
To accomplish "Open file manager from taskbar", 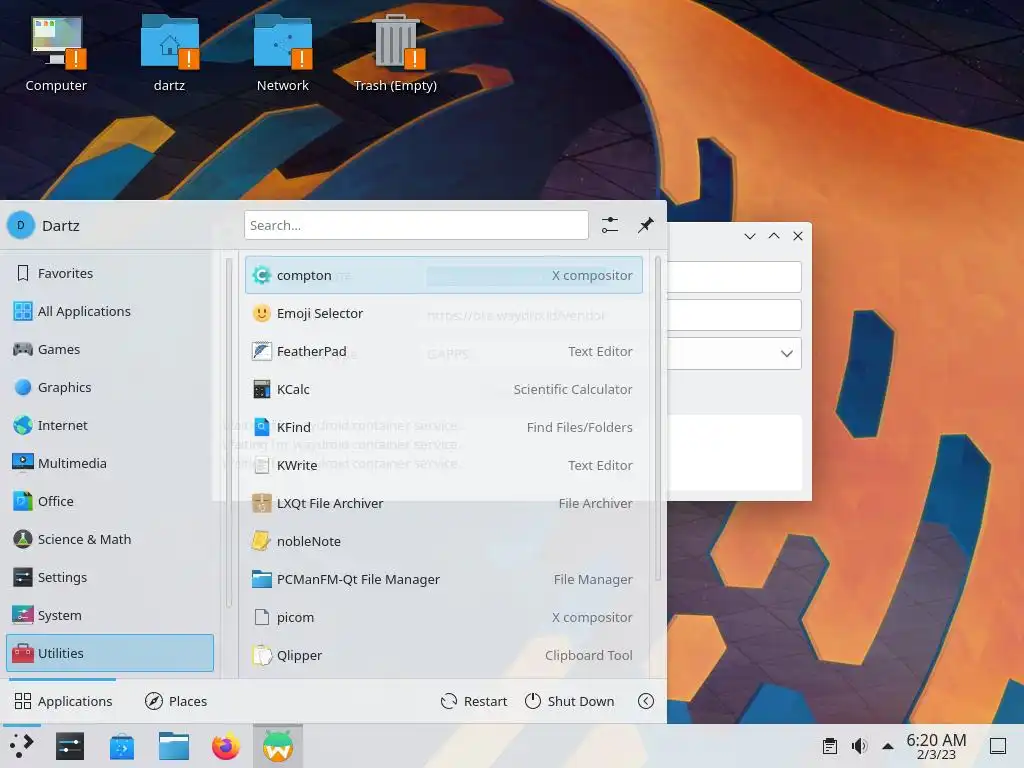I will (174, 746).
